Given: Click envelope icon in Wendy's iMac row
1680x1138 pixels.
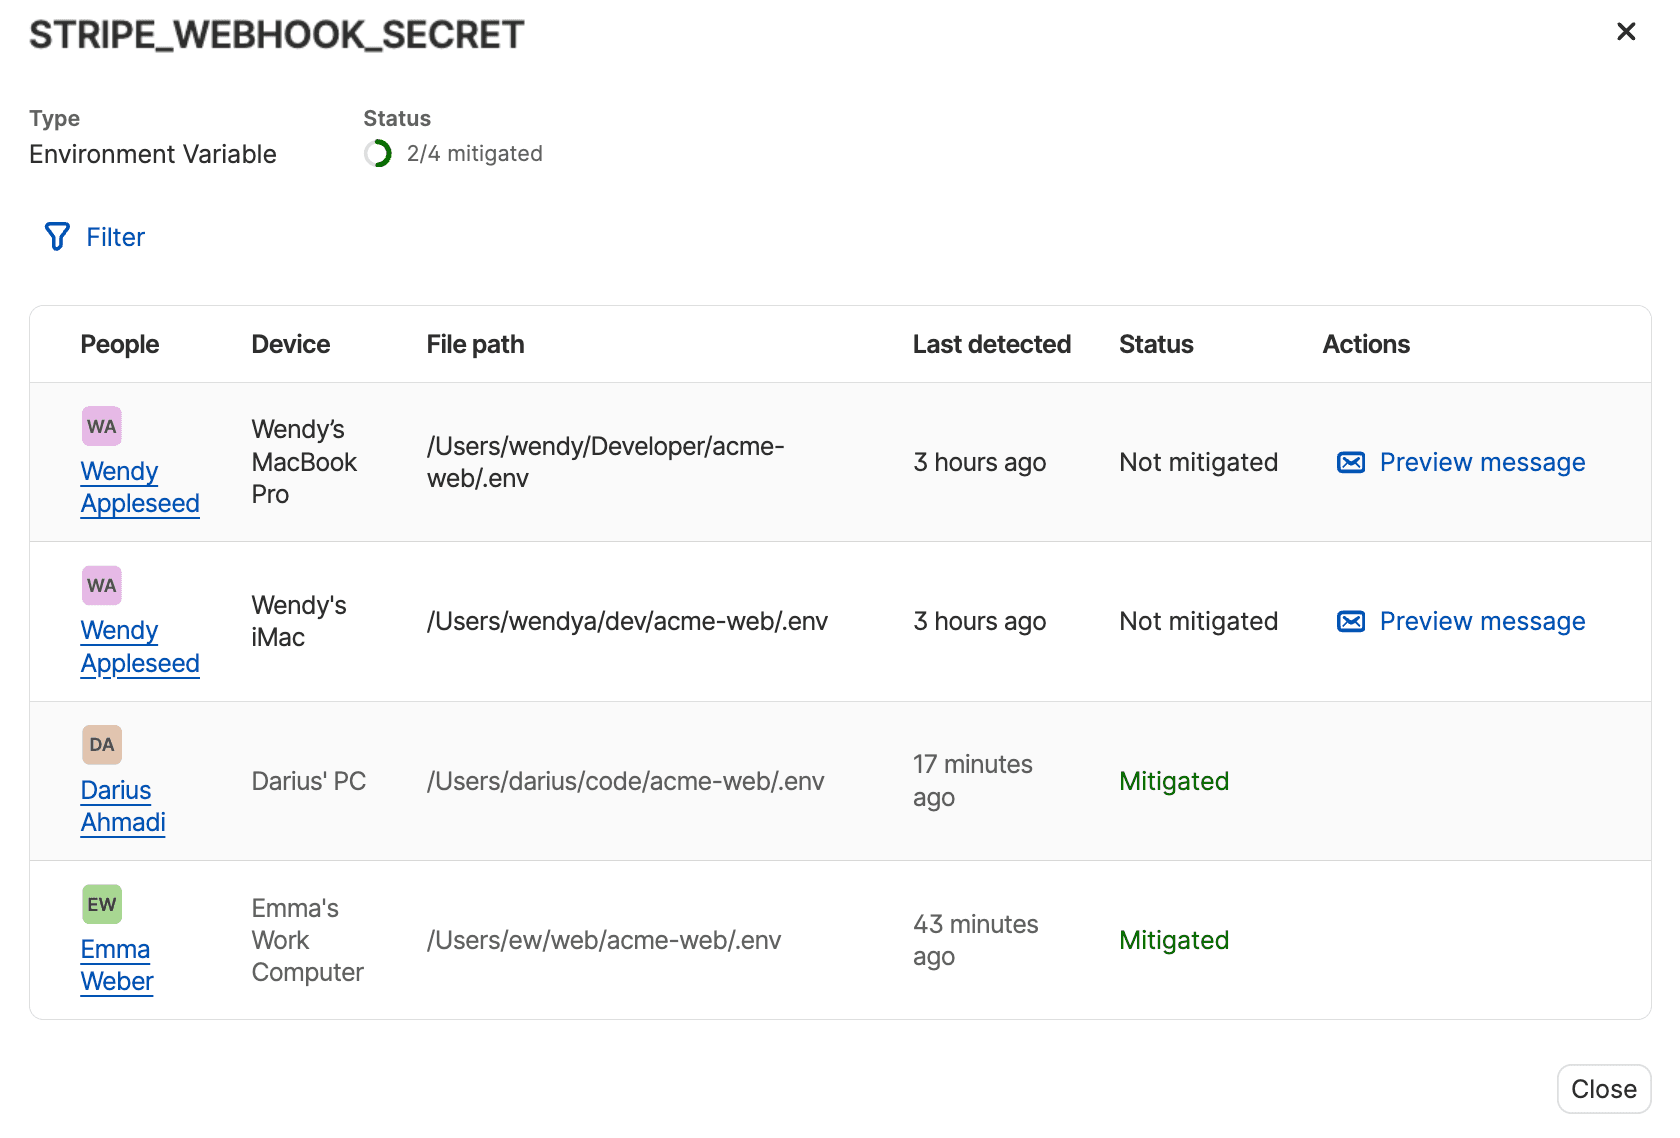Looking at the screenshot, I should coord(1351,622).
